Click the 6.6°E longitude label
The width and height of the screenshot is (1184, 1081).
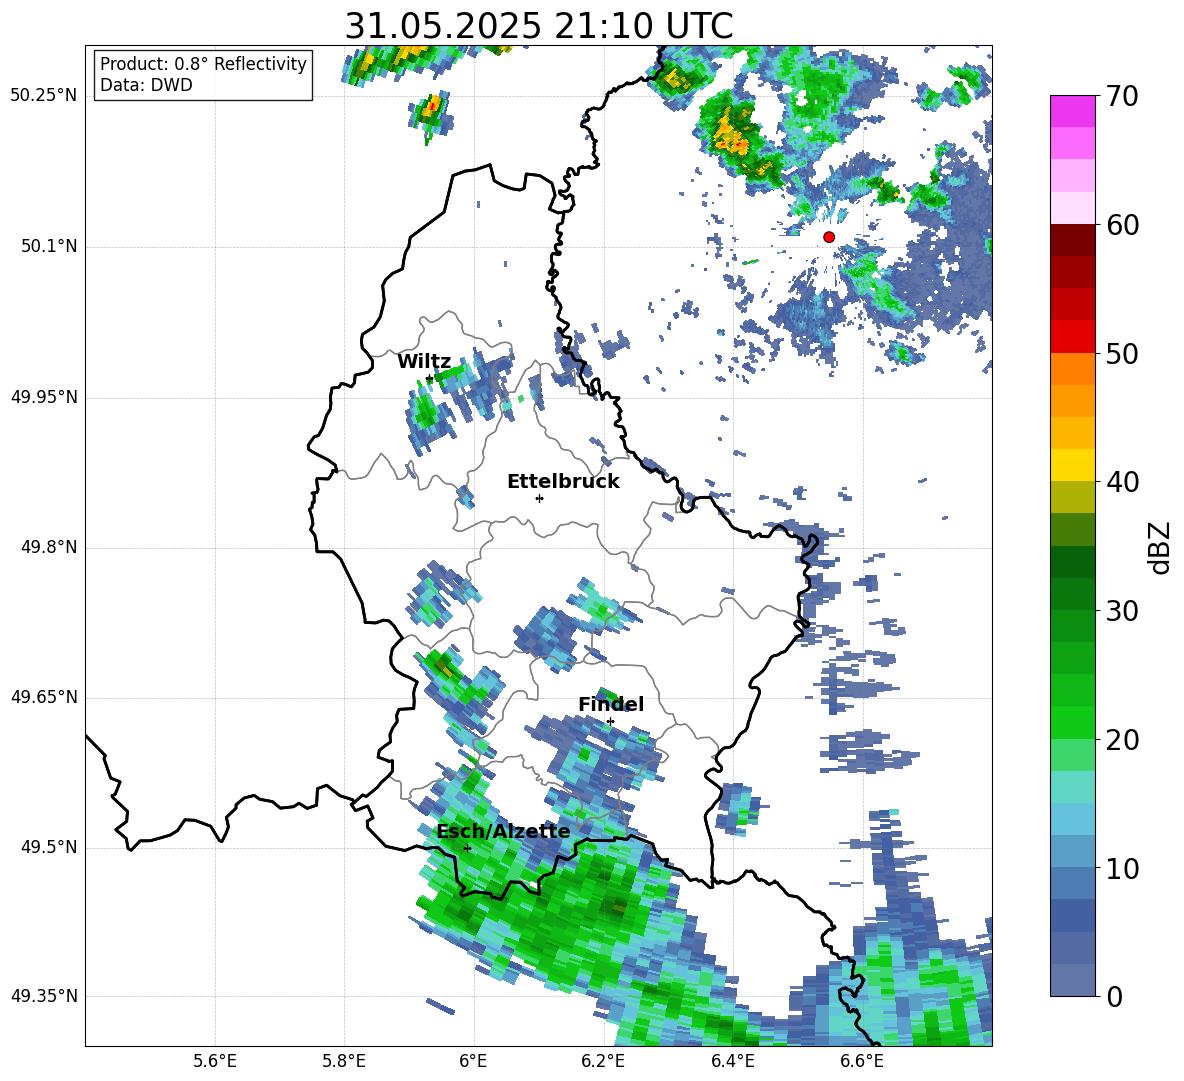click(862, 1061)
